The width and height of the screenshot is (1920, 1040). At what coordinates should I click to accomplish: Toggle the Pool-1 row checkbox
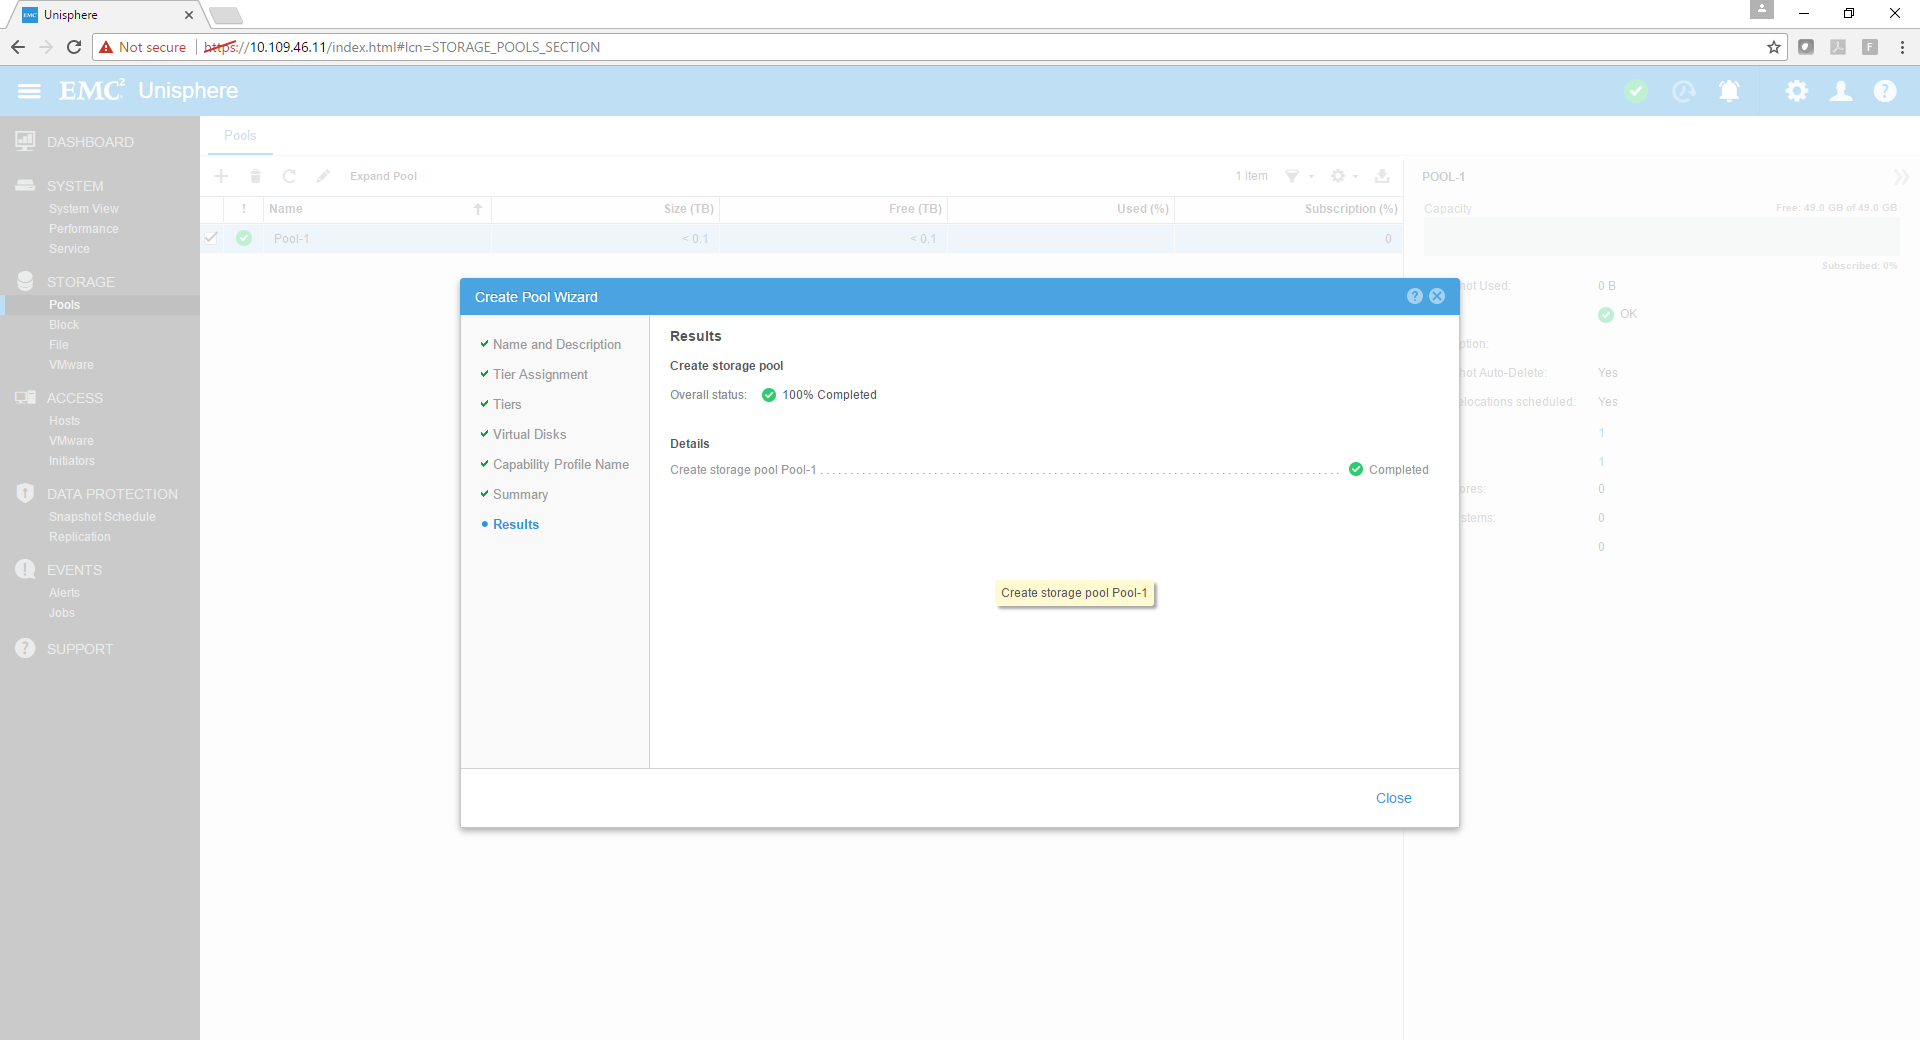pos(211,238)
